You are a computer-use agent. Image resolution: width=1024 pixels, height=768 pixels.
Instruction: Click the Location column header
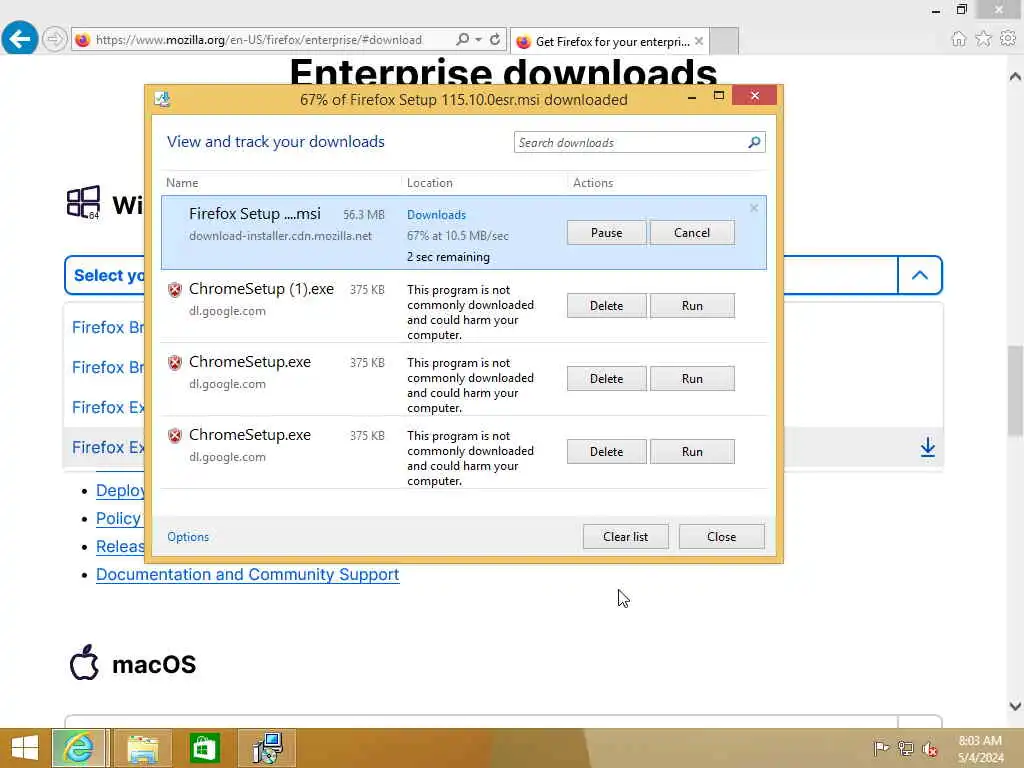[430, 183]
